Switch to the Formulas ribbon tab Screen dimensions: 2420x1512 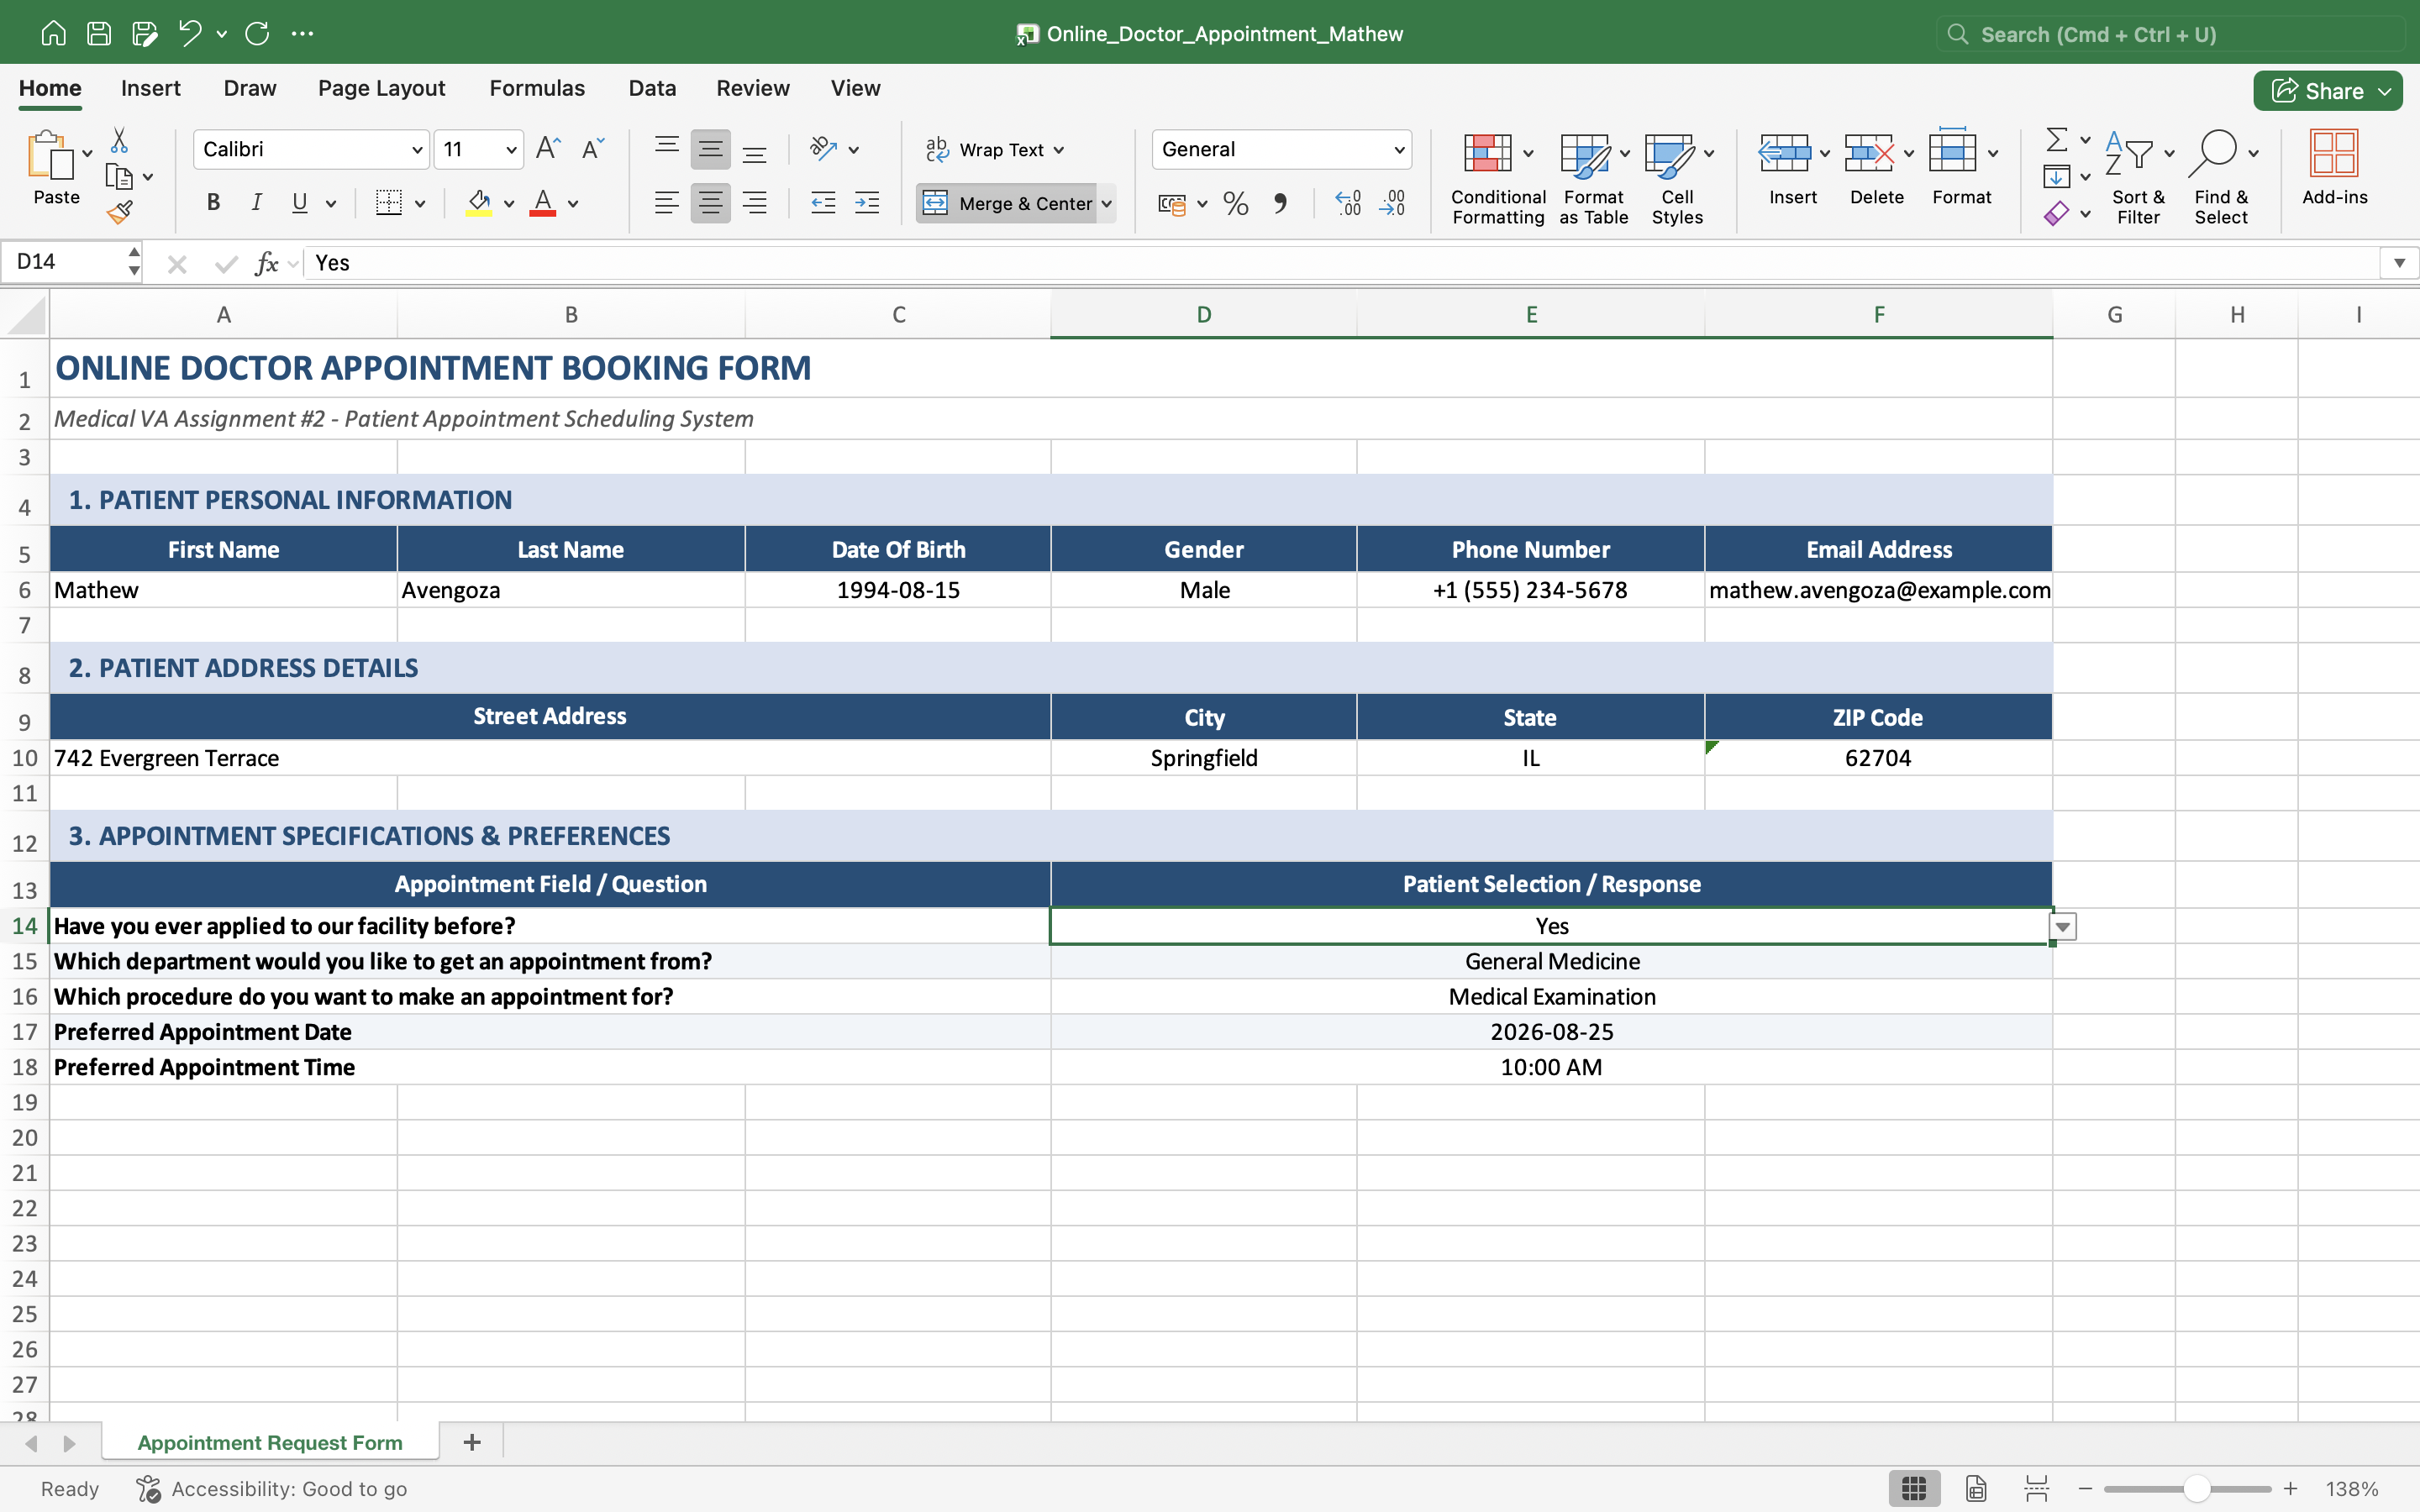coord(537,88)
